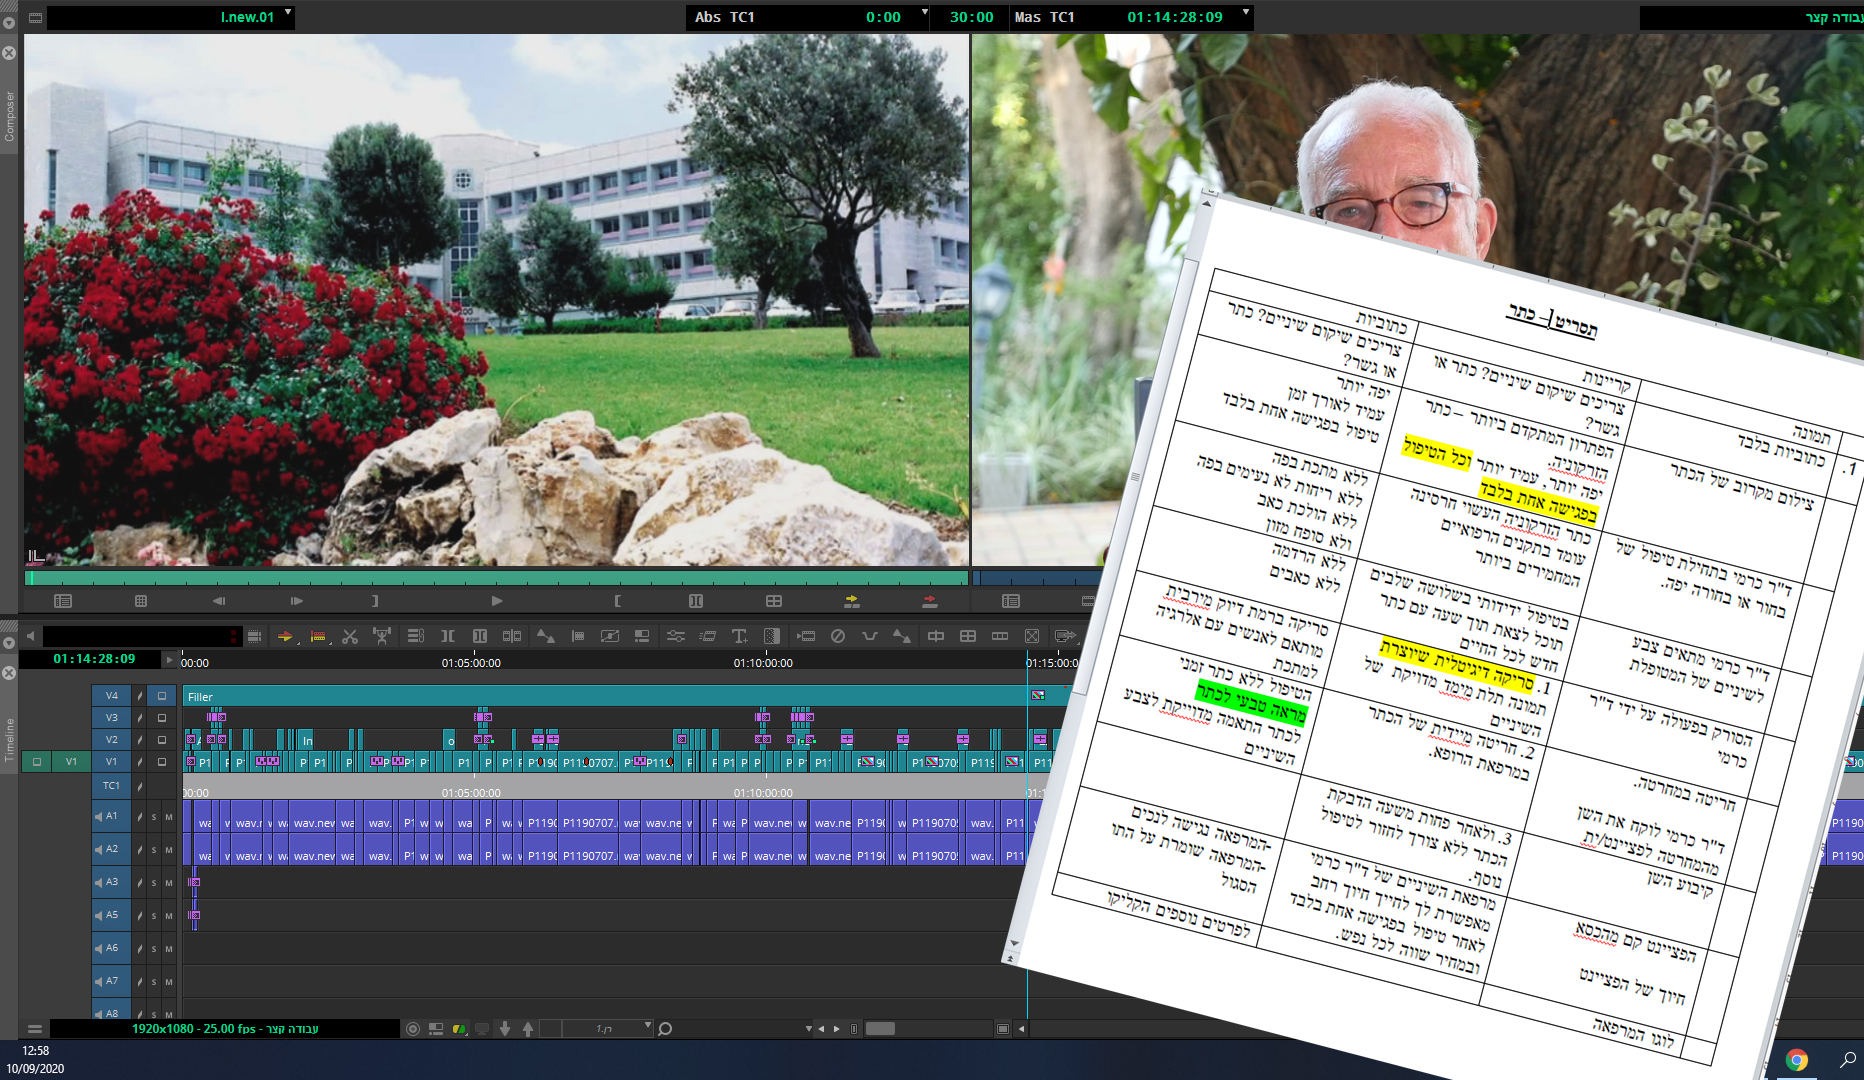Select green source track V1 patch
Viewport: 1864px width, 1080px height.
tap(71, 762)
